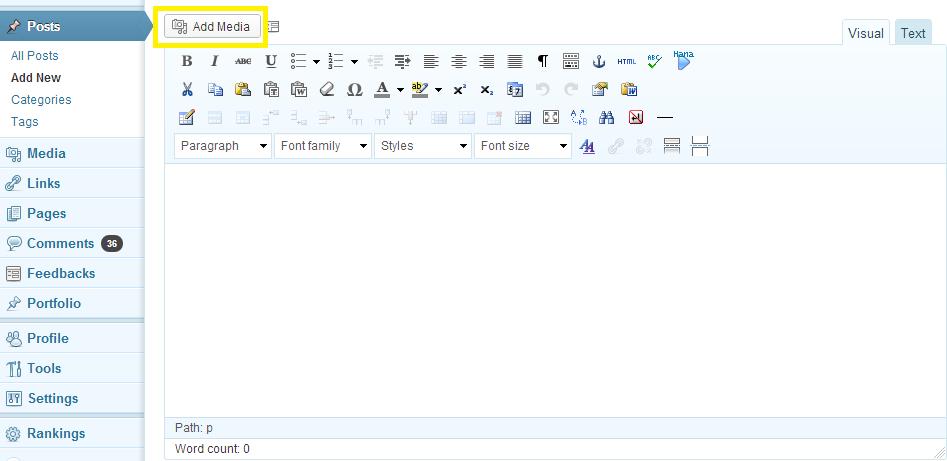Screen dimensions: 947x461
Task: Open the text color picker arrow
Action: click(400, 89)
